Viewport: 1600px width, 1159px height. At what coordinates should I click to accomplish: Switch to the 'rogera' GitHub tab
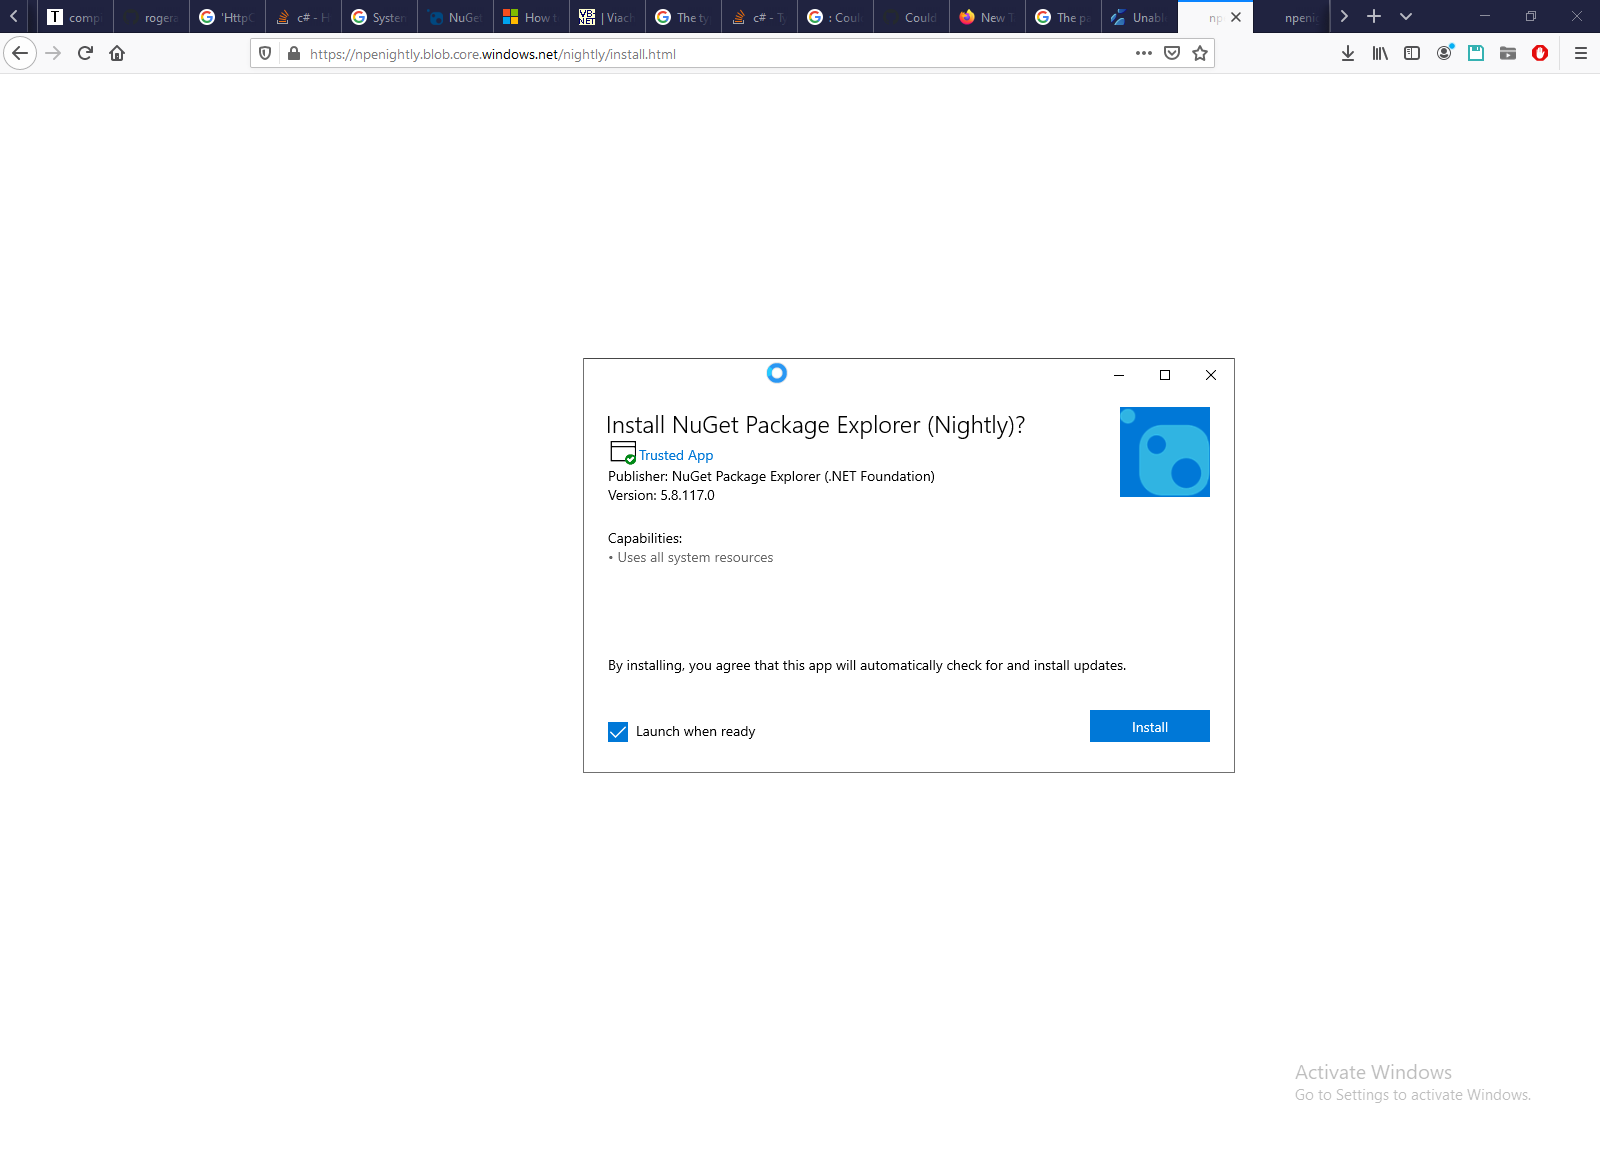tap(151, 17)
